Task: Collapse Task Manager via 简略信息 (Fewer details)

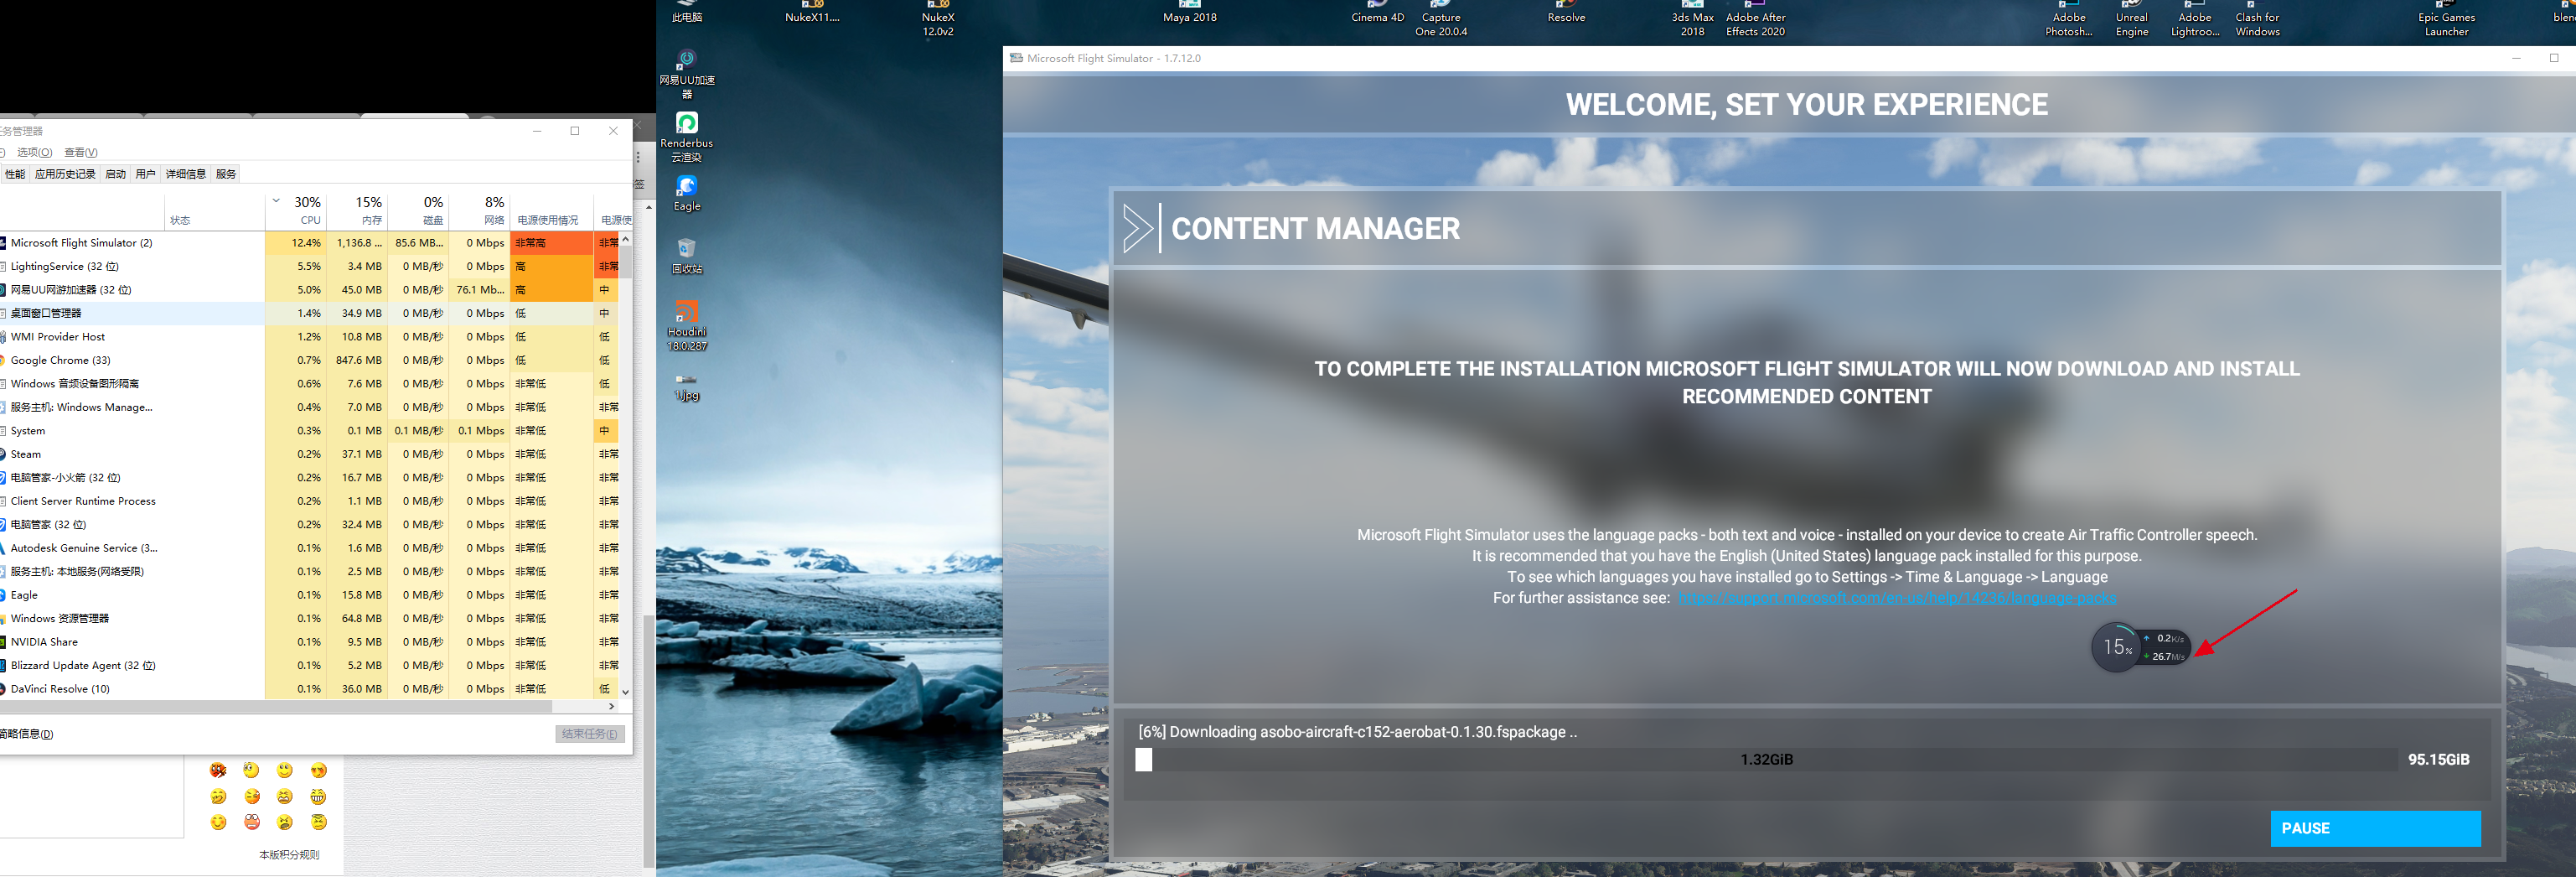Action: click(x=26, y=734)
